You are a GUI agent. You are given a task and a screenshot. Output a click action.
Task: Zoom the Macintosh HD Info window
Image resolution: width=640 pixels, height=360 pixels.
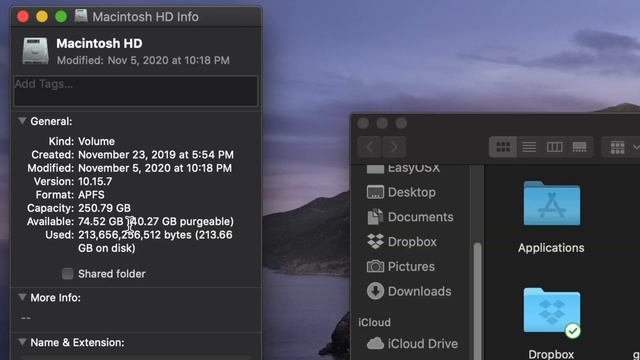[x=61, y=16]
